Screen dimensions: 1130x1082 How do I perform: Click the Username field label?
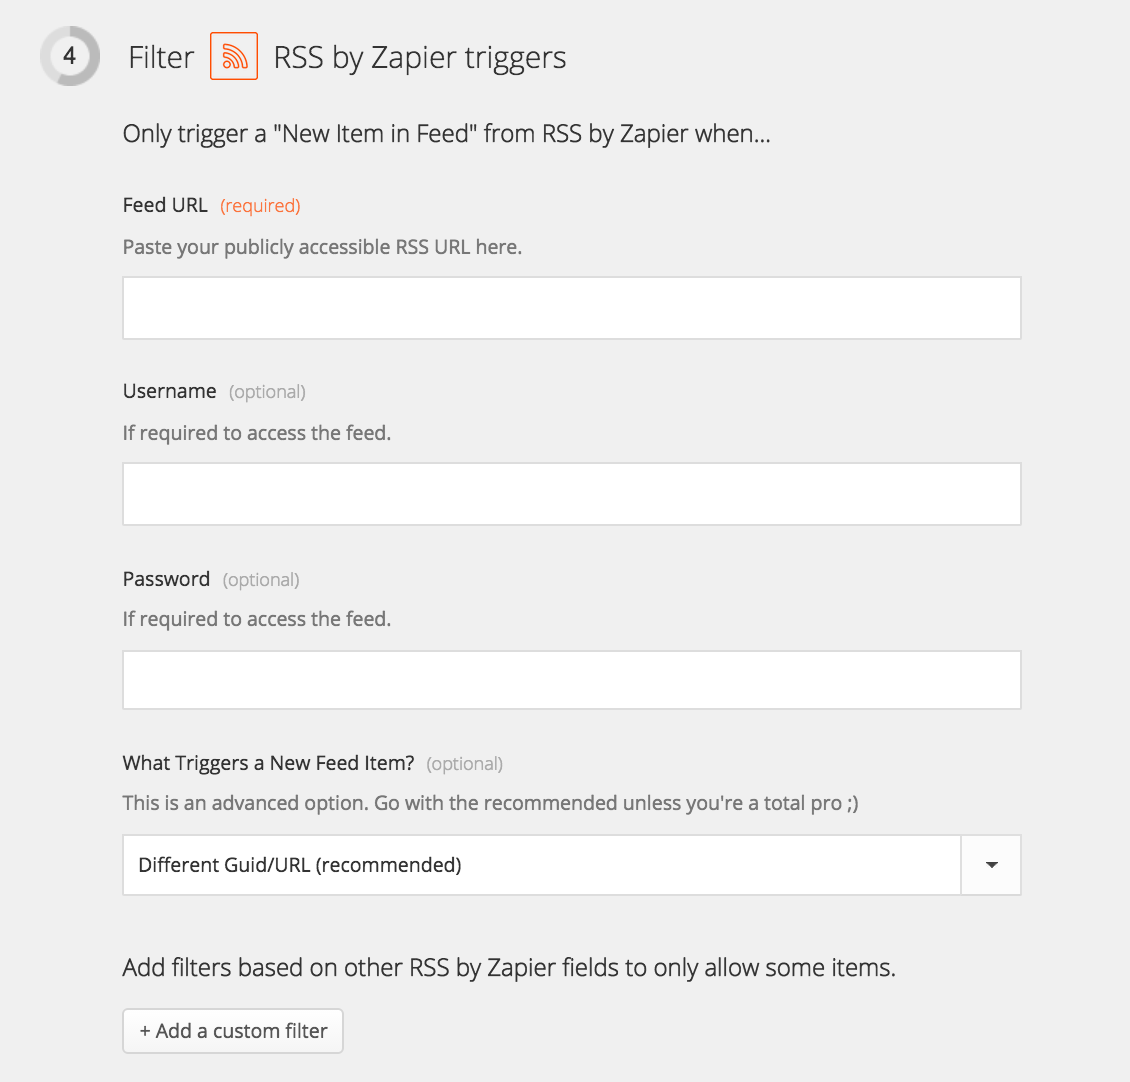pyautogui.click(x=169, y=391)
